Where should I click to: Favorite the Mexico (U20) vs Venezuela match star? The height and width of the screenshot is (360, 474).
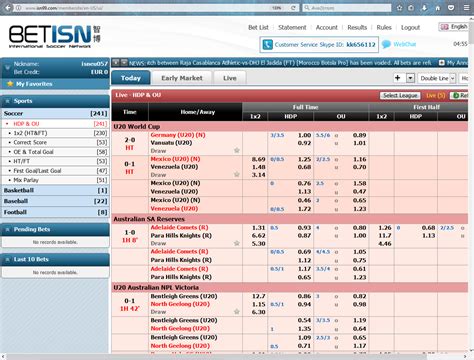tap(237, 174)
